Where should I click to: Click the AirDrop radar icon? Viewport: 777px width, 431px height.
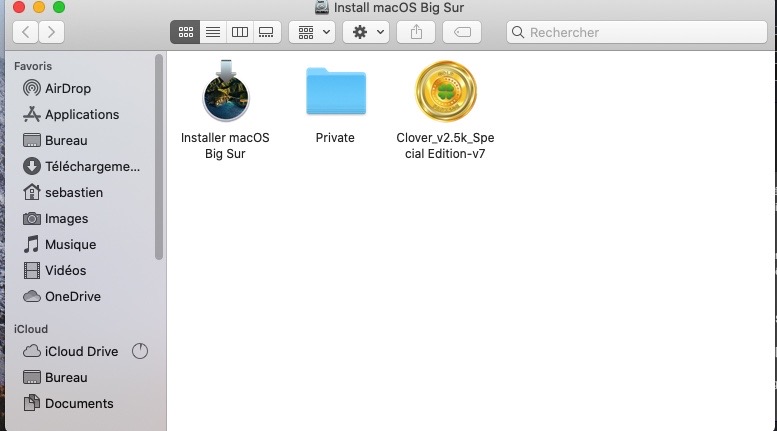[x=32, y=88]
